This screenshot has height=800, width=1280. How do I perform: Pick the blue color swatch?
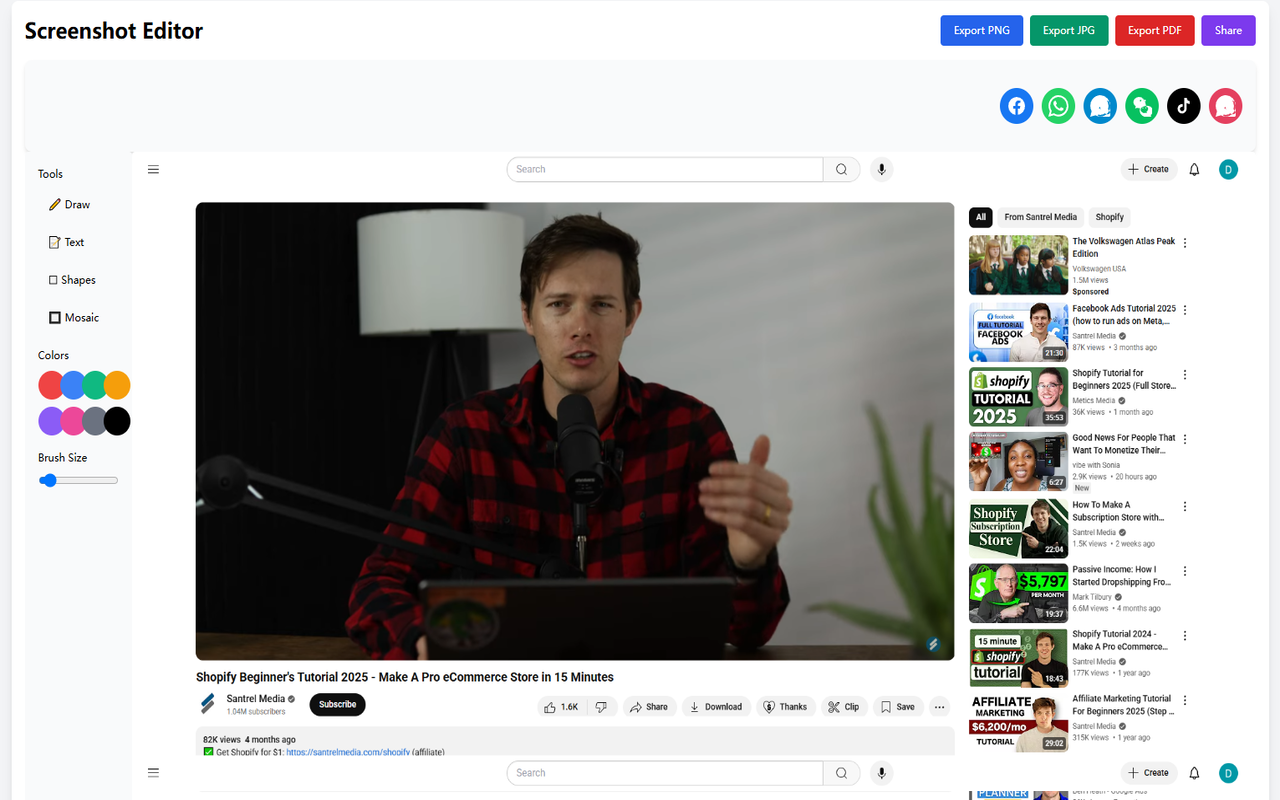(x=73, y=385)
